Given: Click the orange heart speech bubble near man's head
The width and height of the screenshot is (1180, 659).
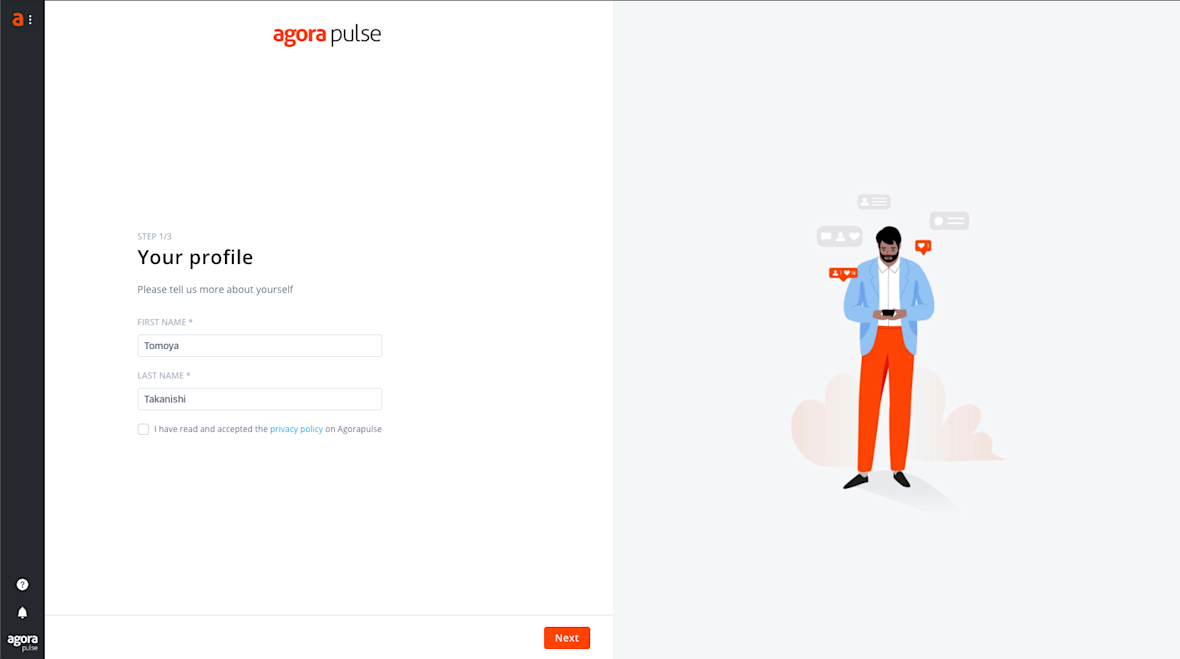Looking at the screenshot, I should [x=923, y=247].
